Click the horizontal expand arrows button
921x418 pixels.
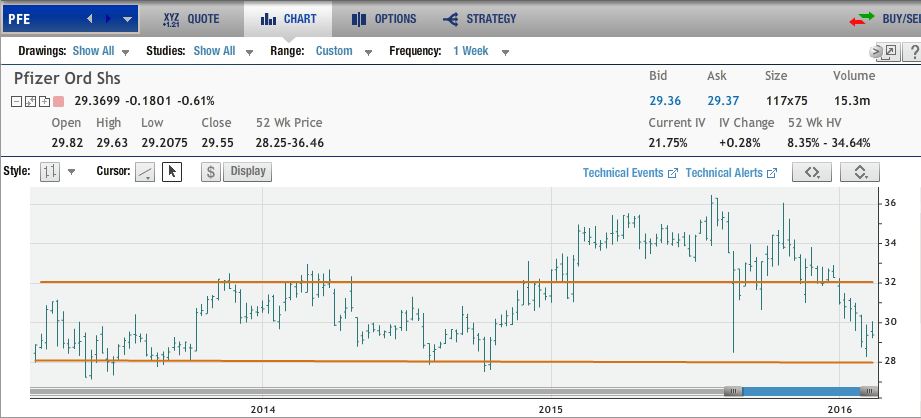(812, 172)
